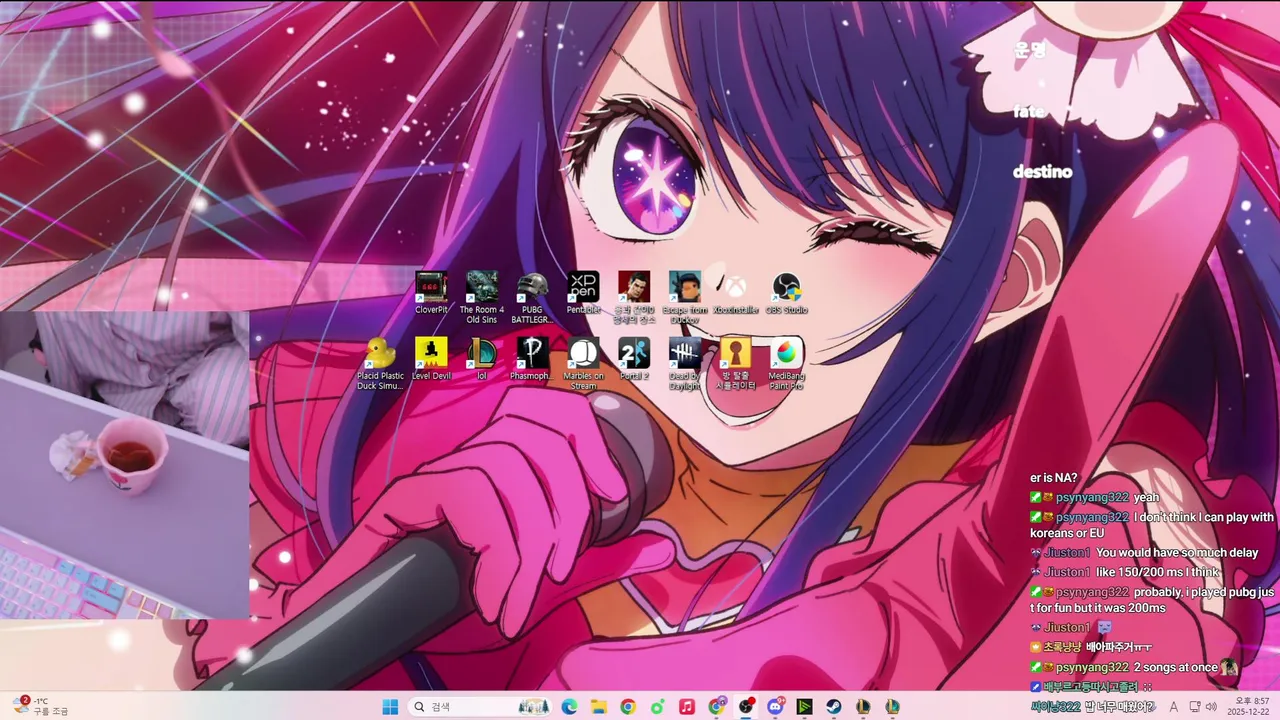Select Placid Plastic Duck Simulator shortcut

[x=381, y=363]
